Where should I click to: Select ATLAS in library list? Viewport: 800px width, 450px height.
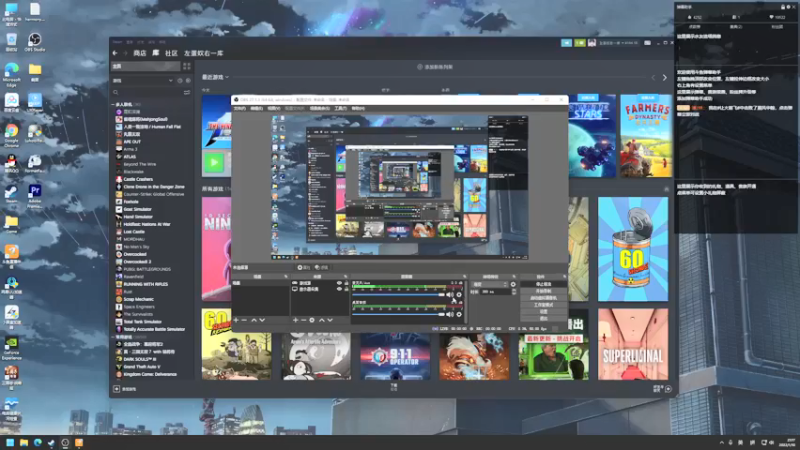pos(126,157)
